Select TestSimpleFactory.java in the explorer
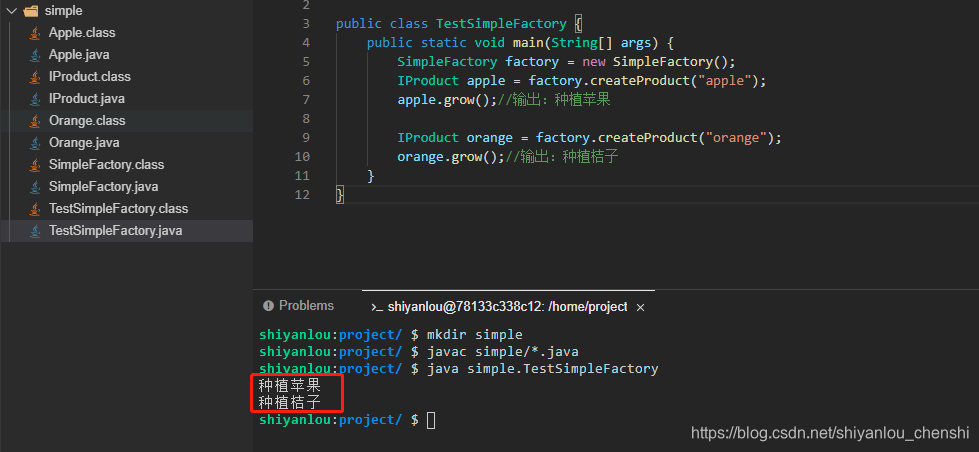 point(116,231)
